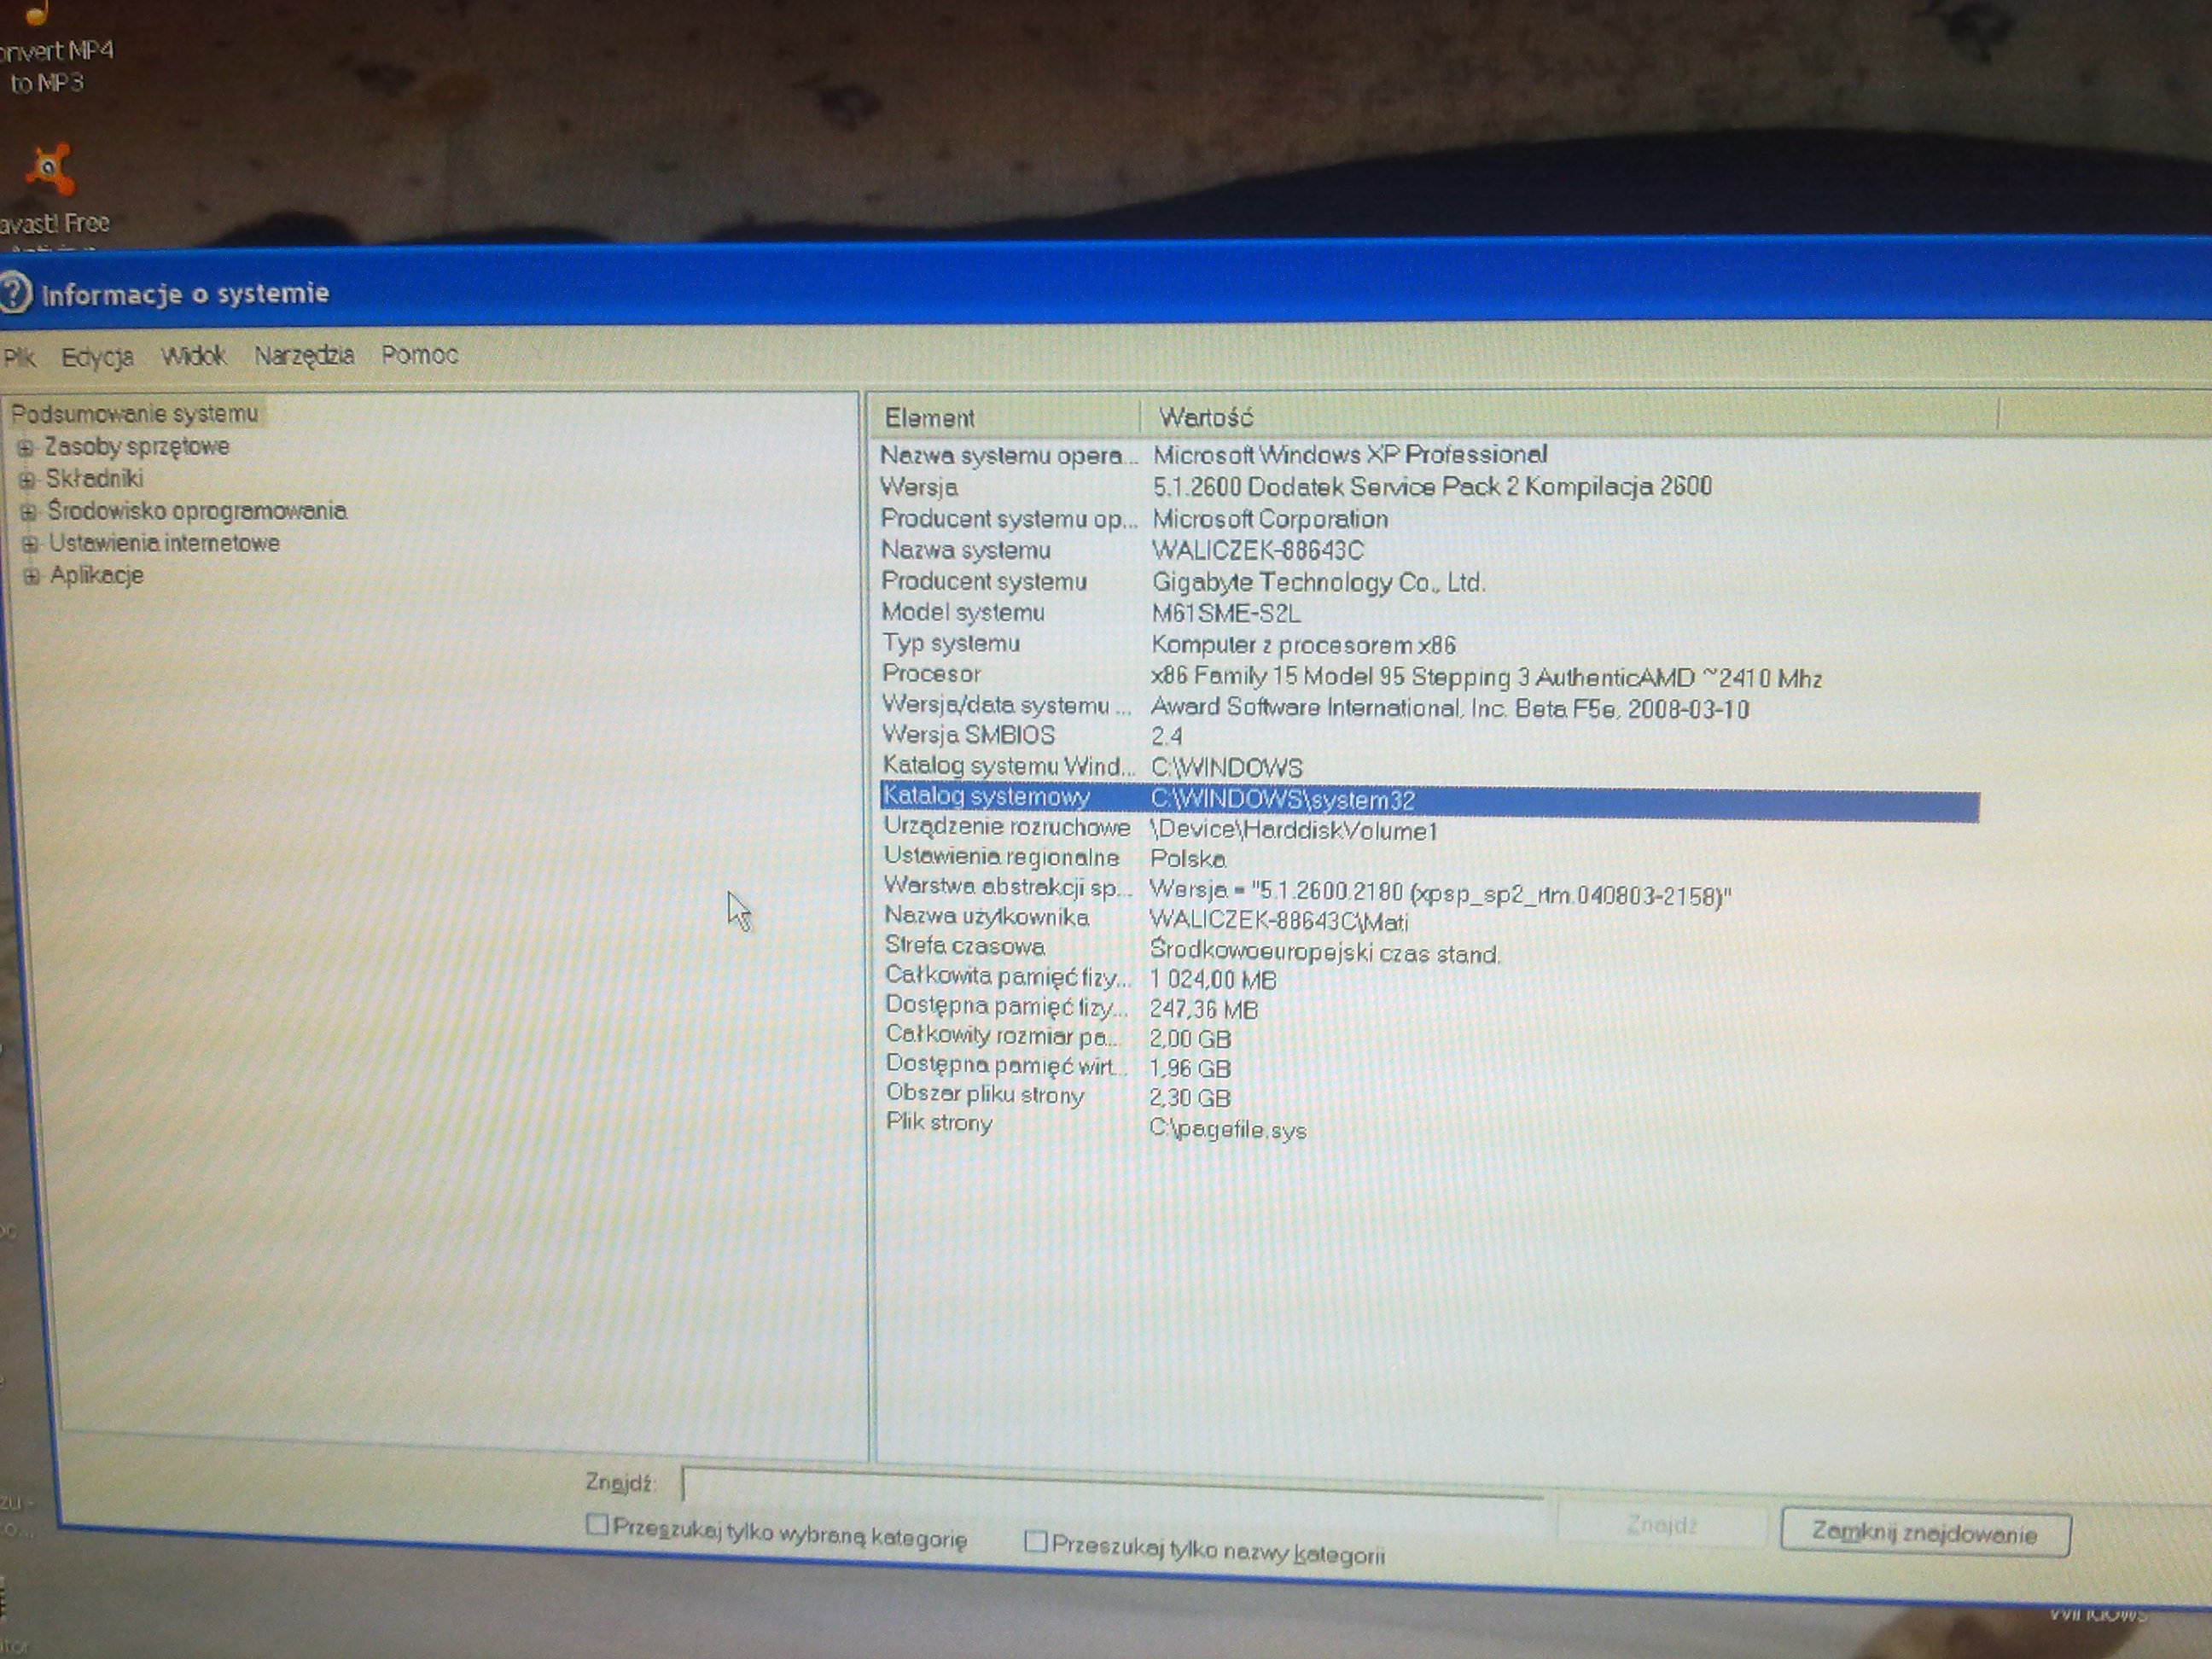Select the Award Software International BIOS value

1449,708
